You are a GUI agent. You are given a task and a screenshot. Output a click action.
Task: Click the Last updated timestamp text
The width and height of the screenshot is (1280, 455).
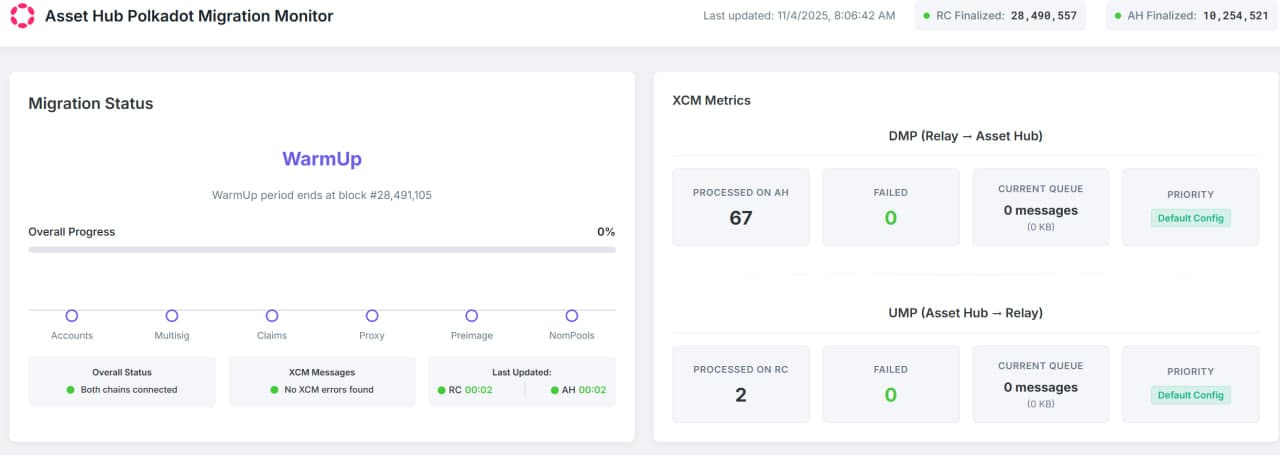tap(799, 16)
